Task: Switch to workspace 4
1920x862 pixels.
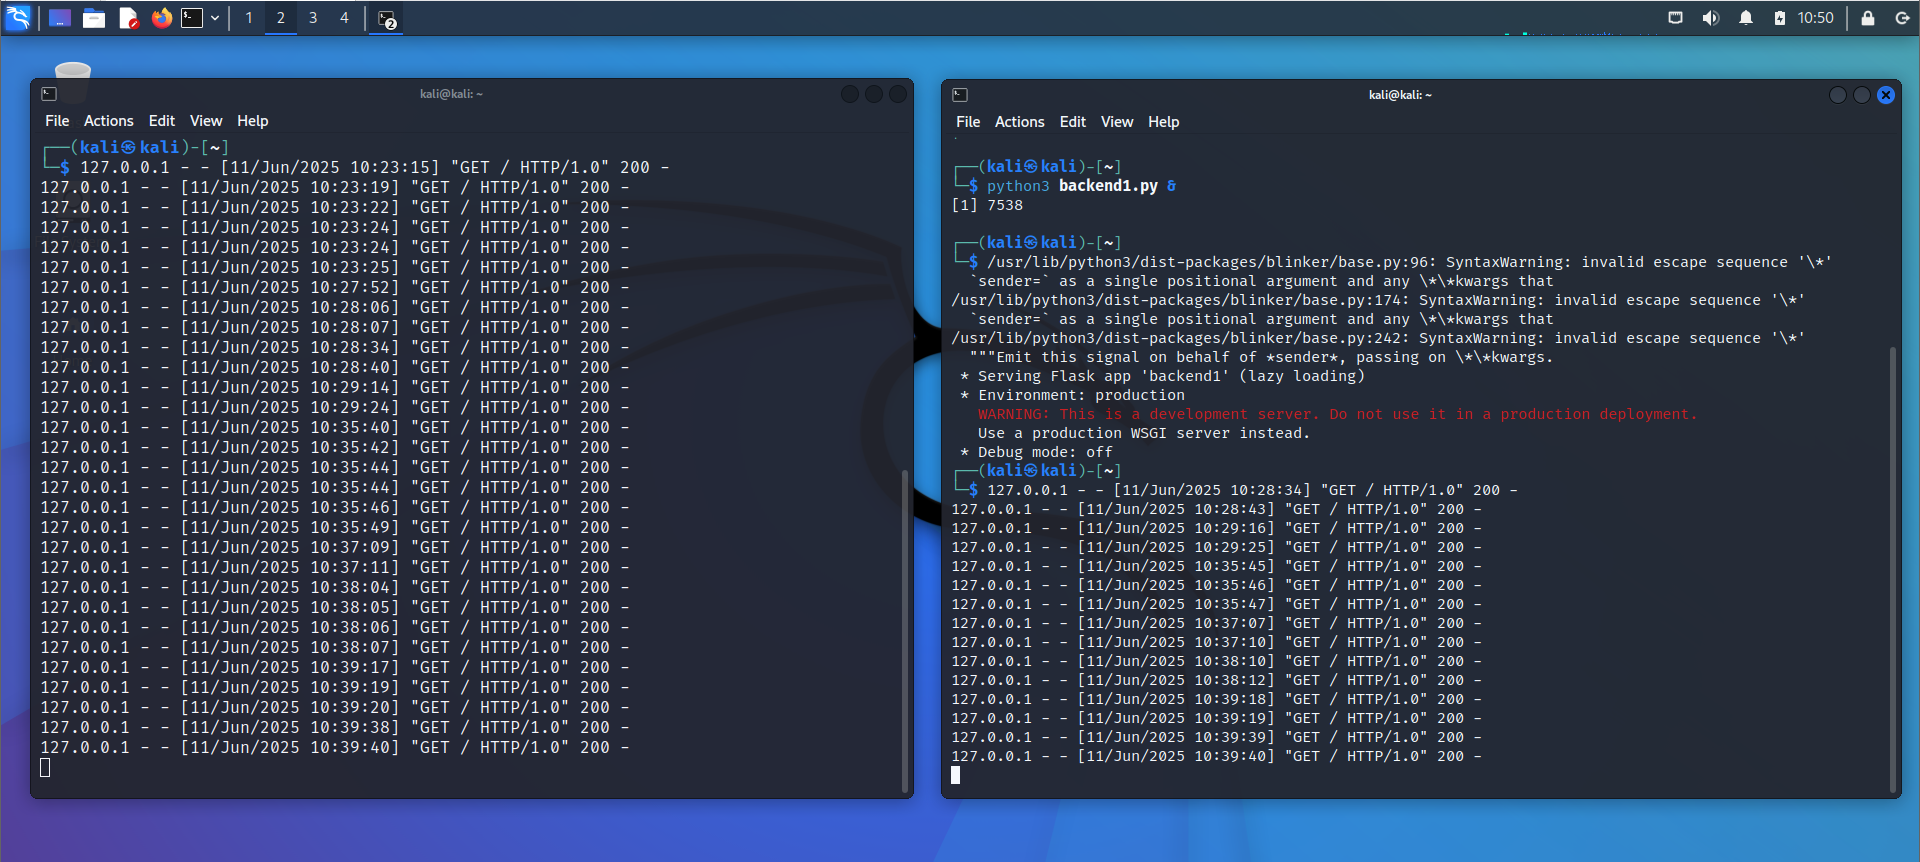Action: click(345, 18)
